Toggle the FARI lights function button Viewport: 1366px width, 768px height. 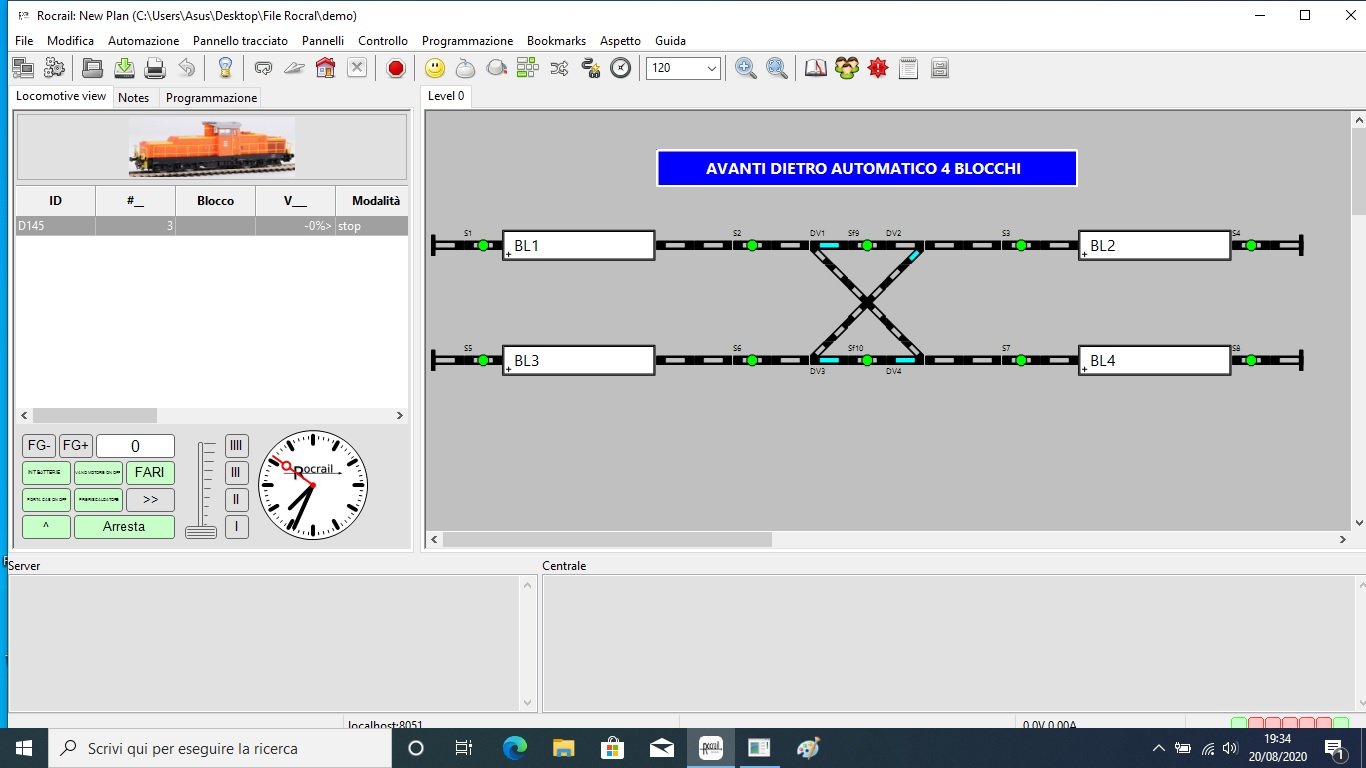click(150, 473)
